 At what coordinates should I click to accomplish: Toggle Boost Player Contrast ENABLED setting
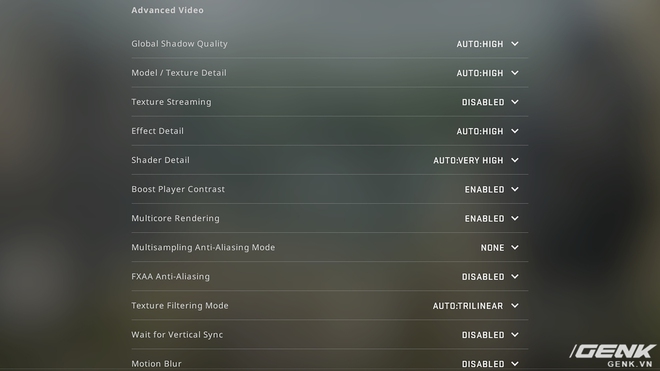484,190
